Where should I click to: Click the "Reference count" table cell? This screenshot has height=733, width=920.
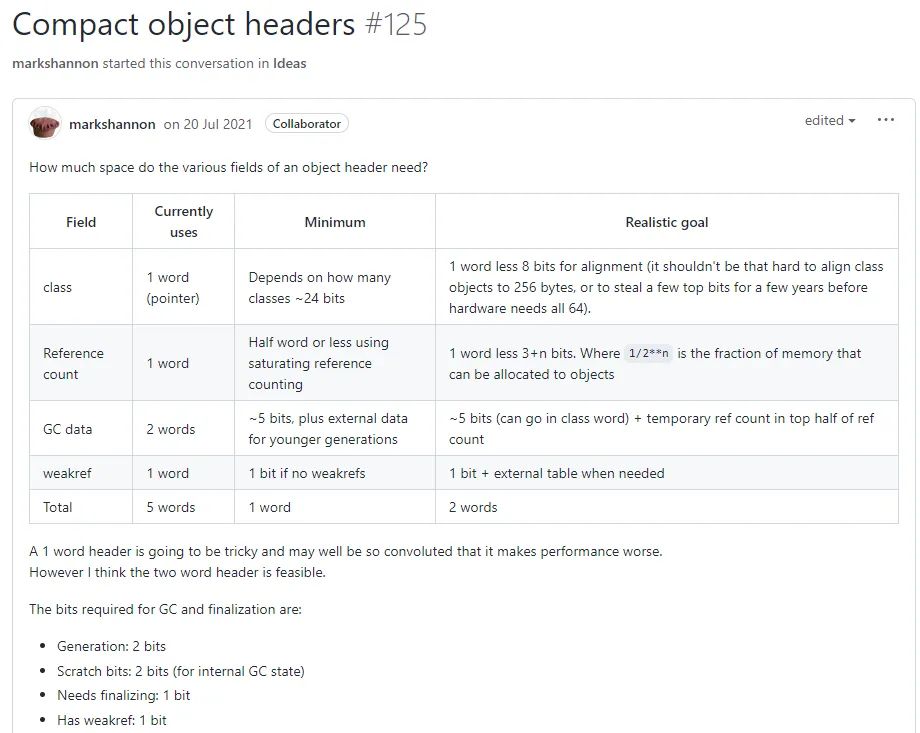(x=73, y=364)
